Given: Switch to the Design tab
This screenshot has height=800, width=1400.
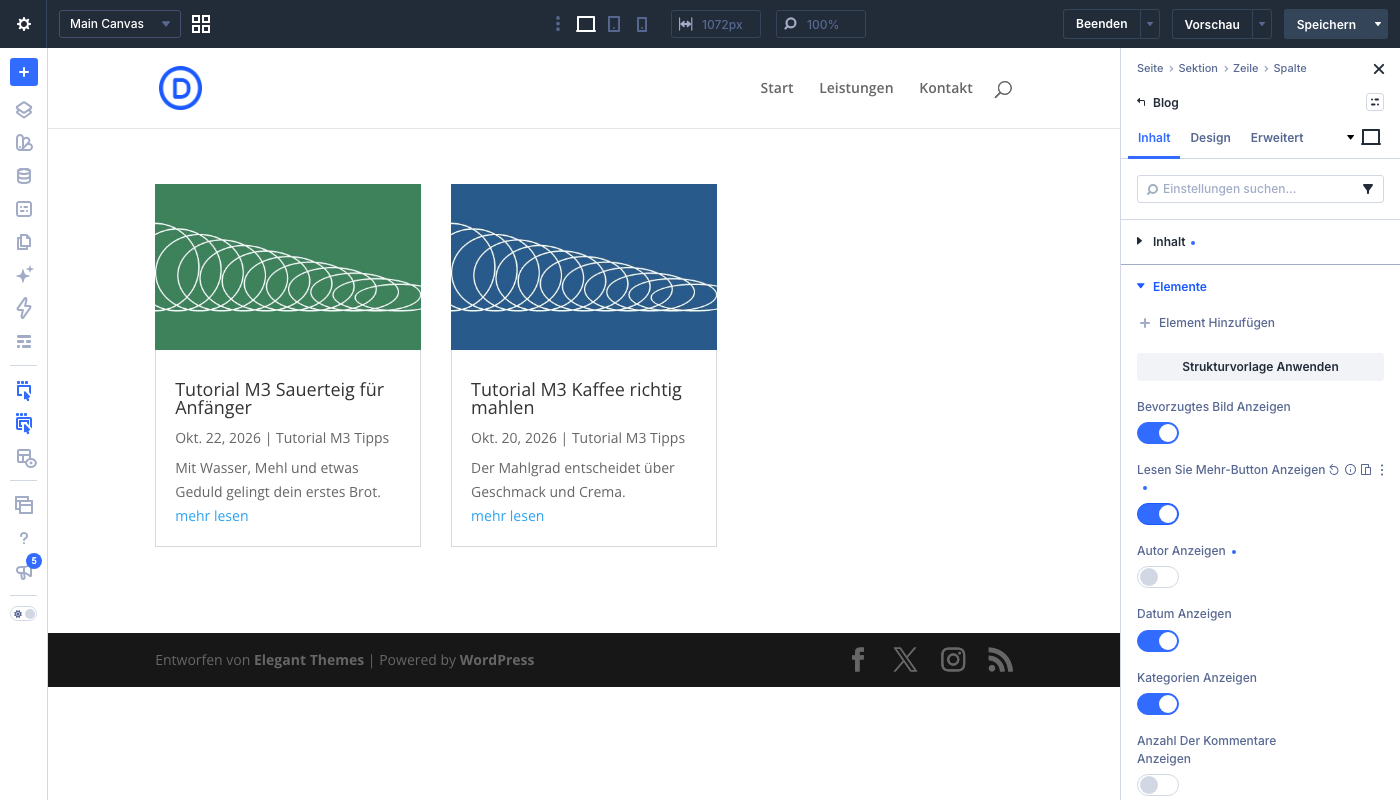Looking at the screenshot, I should pyautogui.click(x=1210, y=138).
